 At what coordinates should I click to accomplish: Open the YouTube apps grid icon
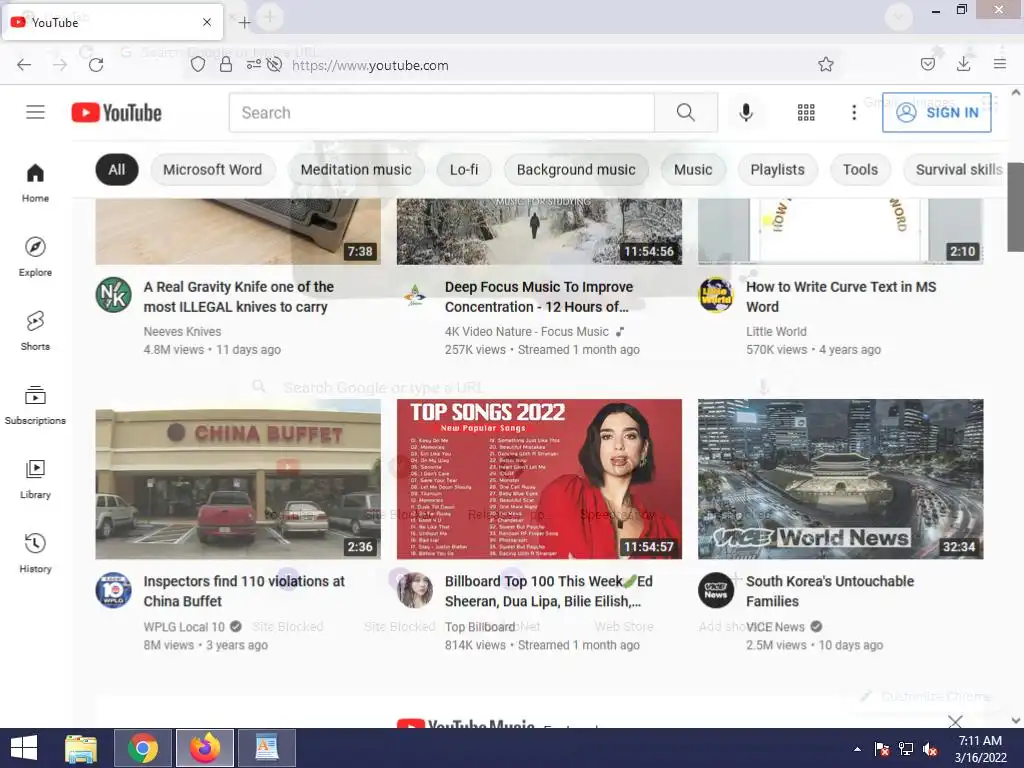click(x=806, y=112)
